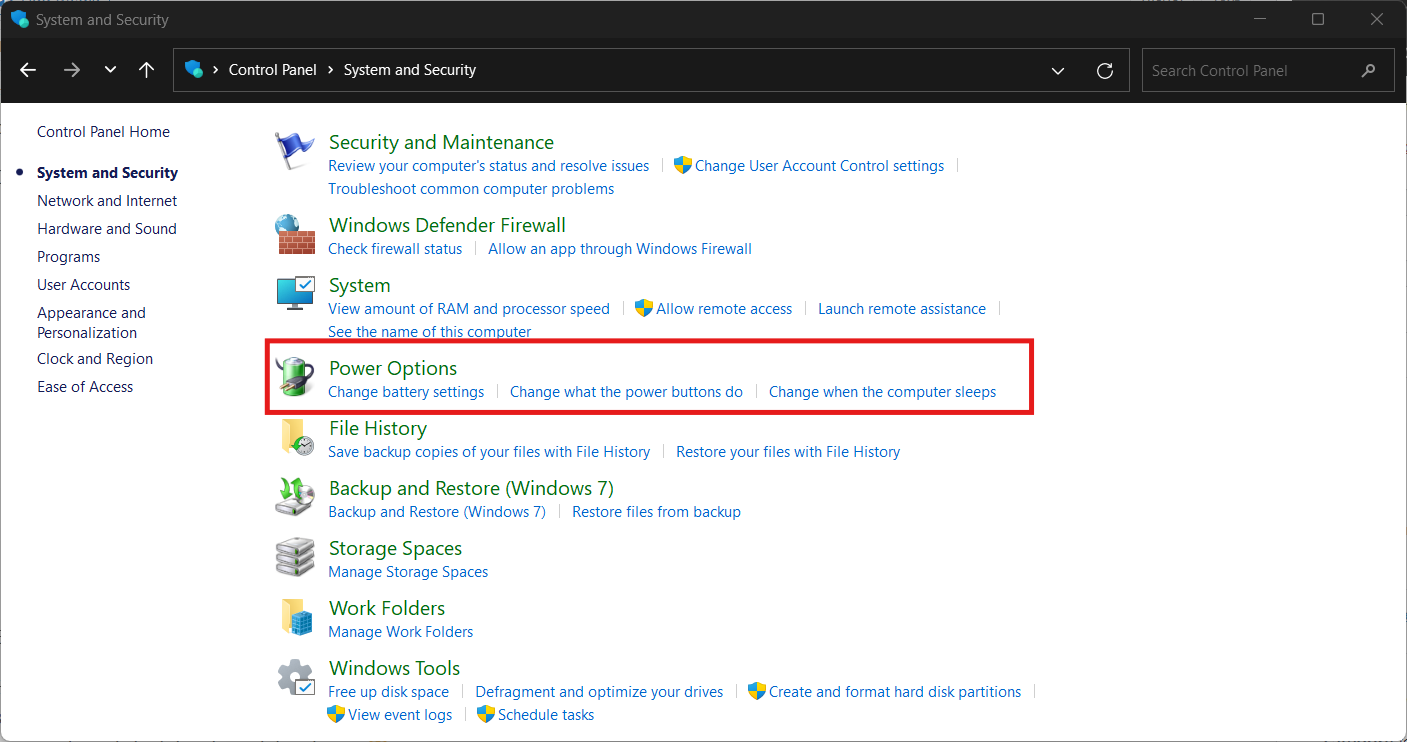Open Clock and Region category
1407x742 pixels.
point(95,359)
